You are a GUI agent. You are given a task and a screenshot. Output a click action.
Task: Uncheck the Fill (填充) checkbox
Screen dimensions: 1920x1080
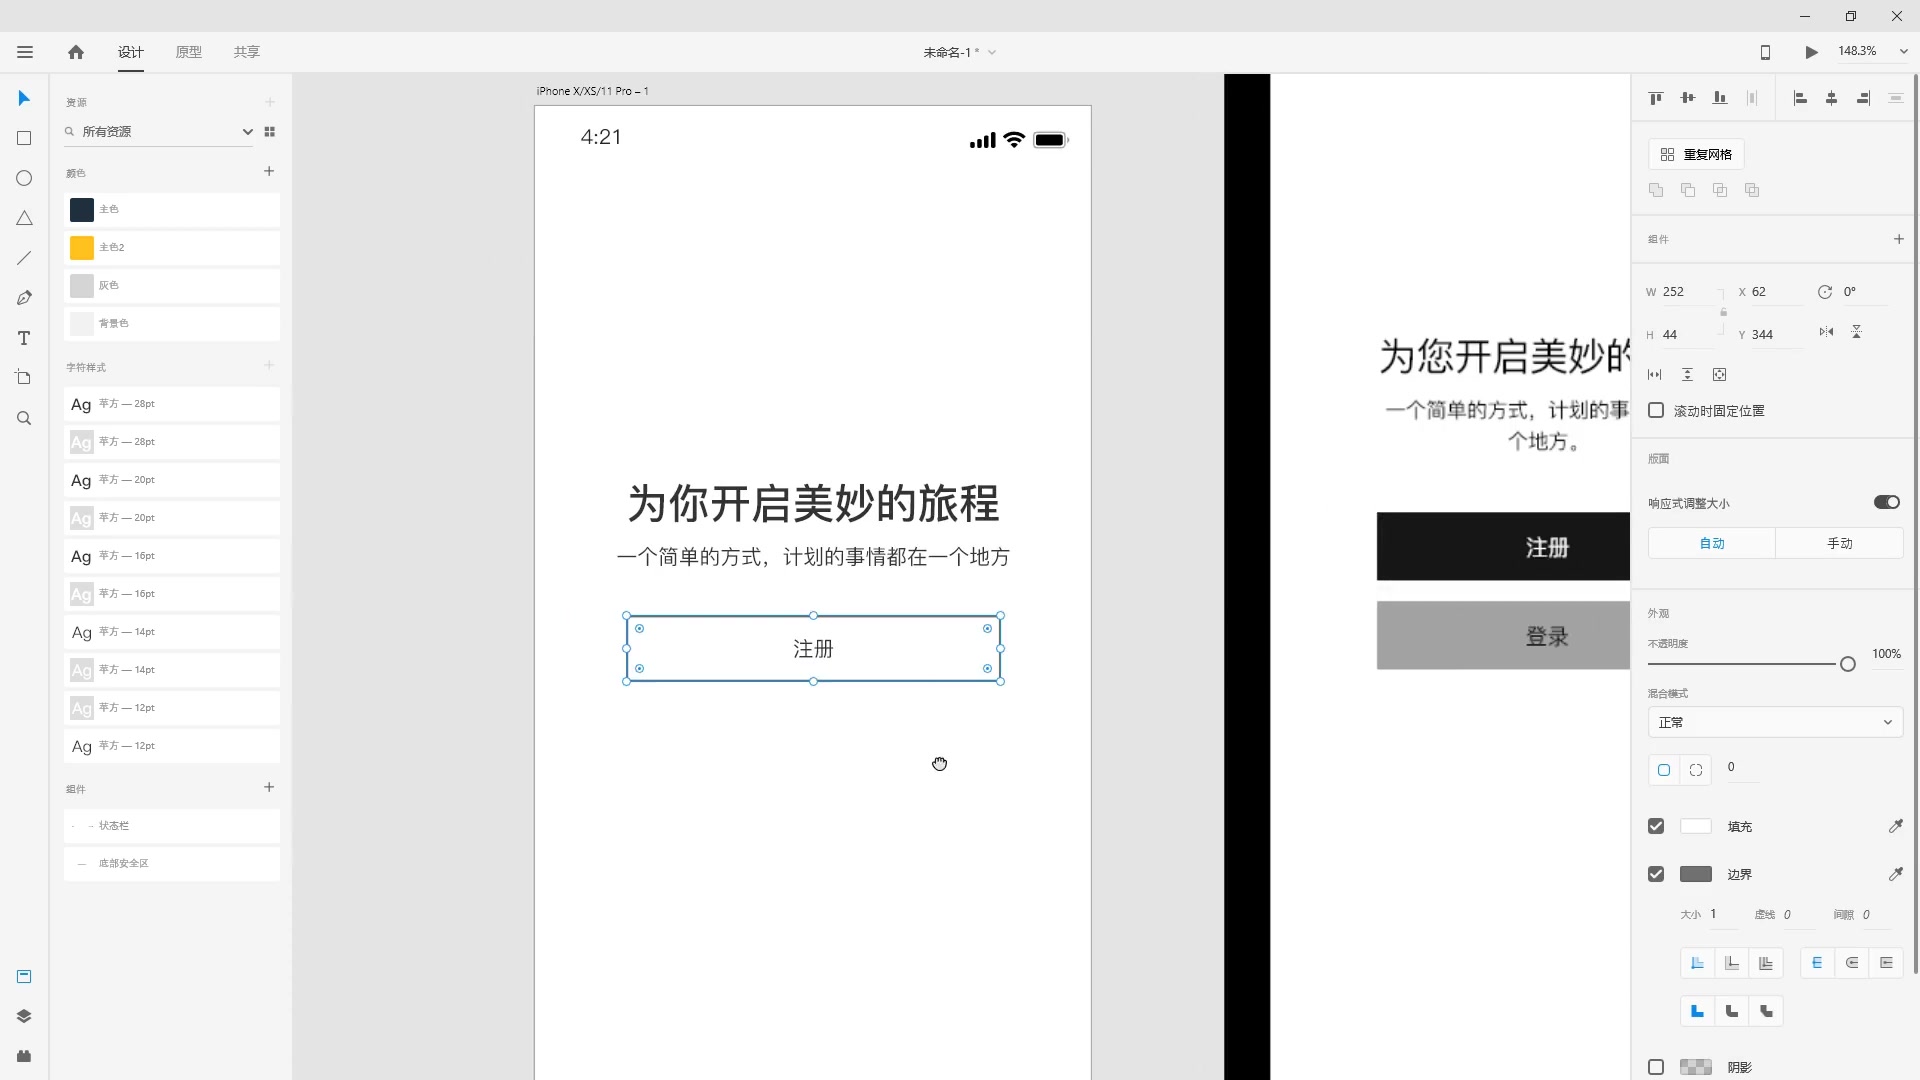coord(1656,826)
